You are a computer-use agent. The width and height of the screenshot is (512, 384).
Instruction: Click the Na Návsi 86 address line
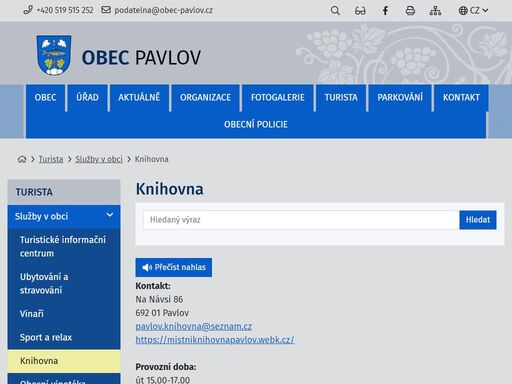coord(159,299)
